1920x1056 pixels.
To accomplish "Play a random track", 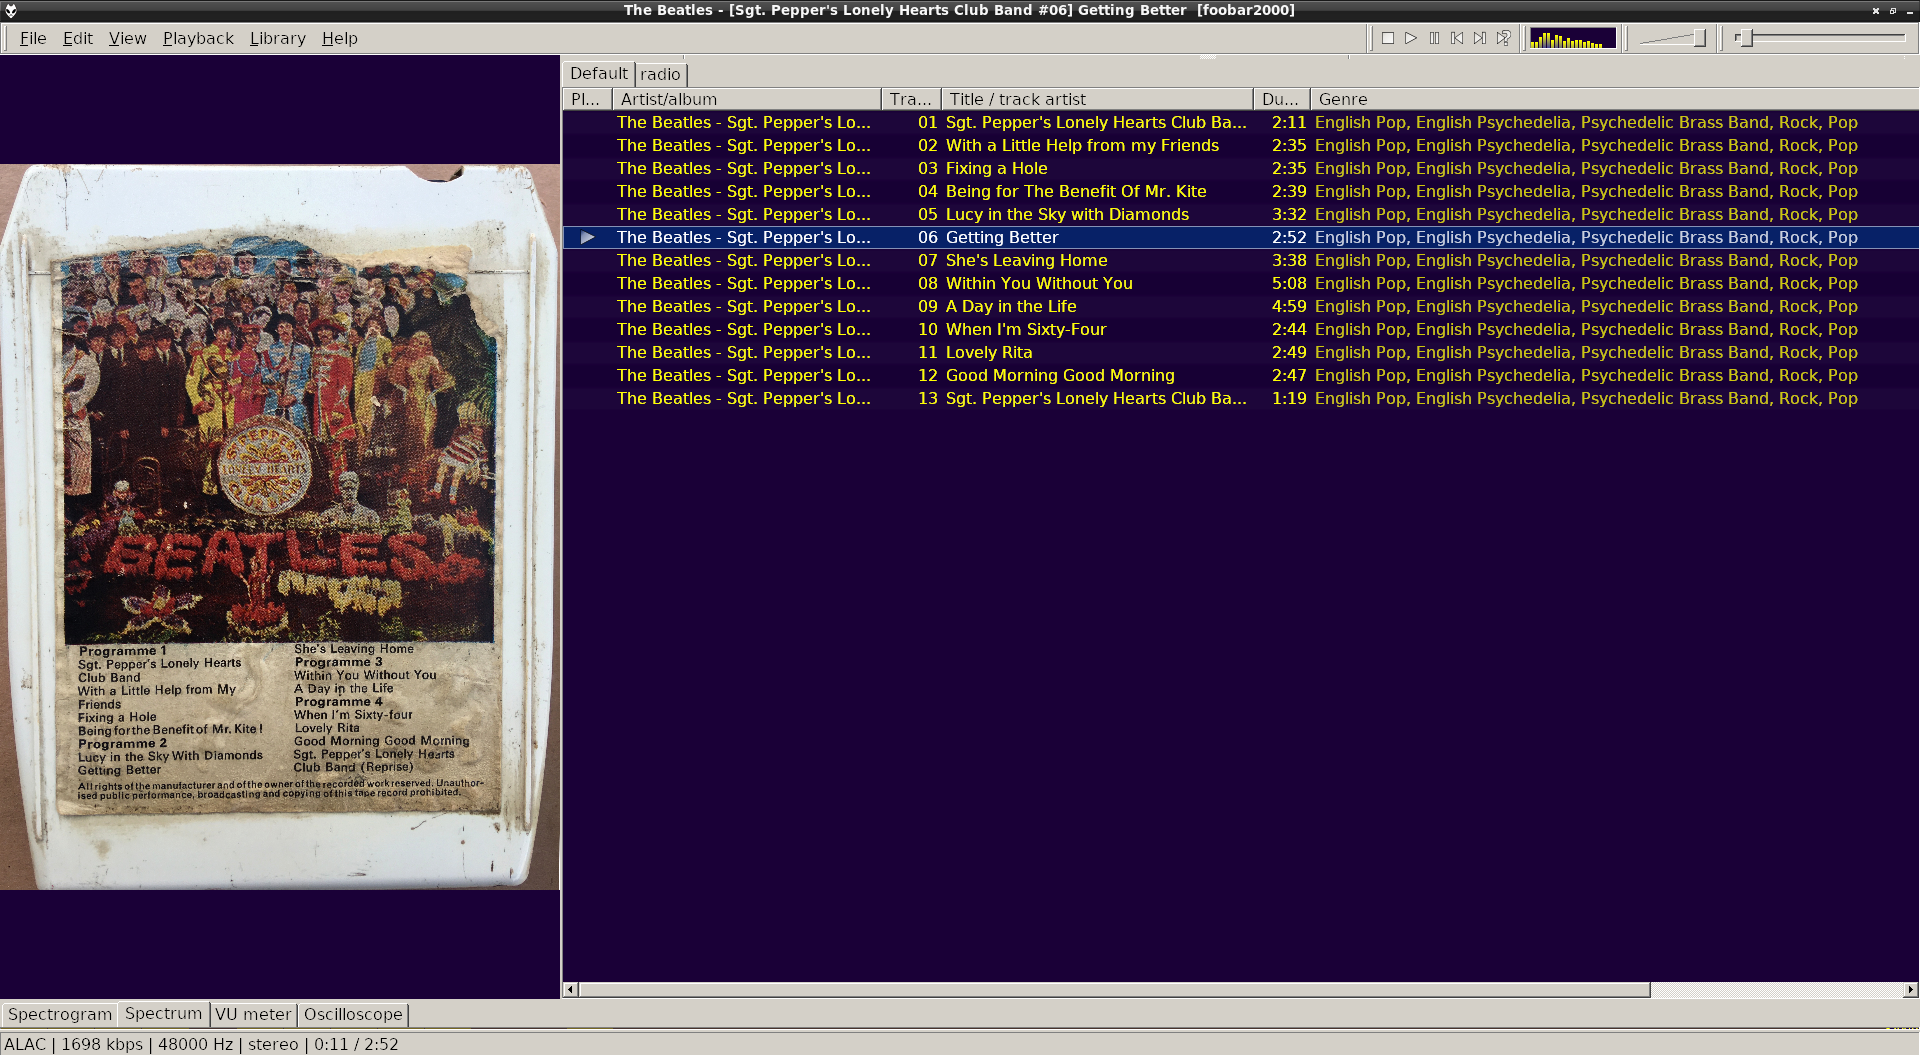I will [1503, 38].
